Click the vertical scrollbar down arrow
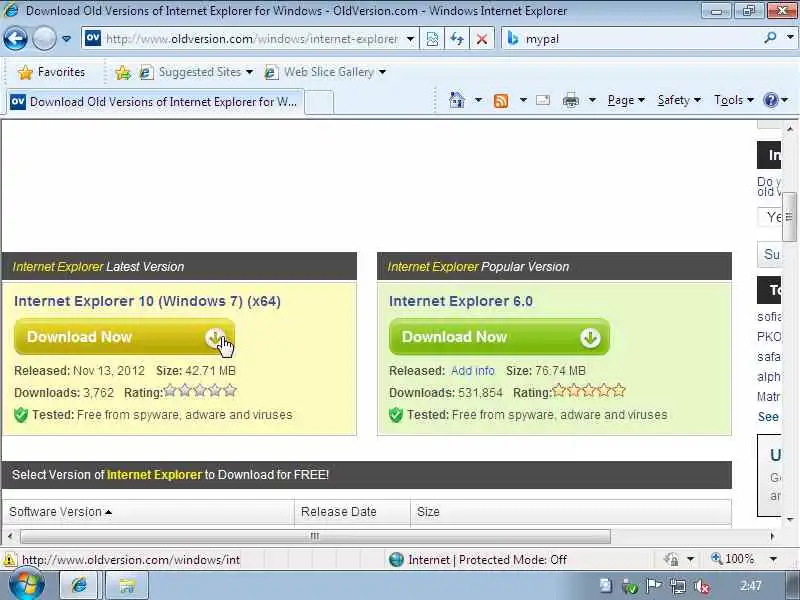 click(x=790, y=519)
